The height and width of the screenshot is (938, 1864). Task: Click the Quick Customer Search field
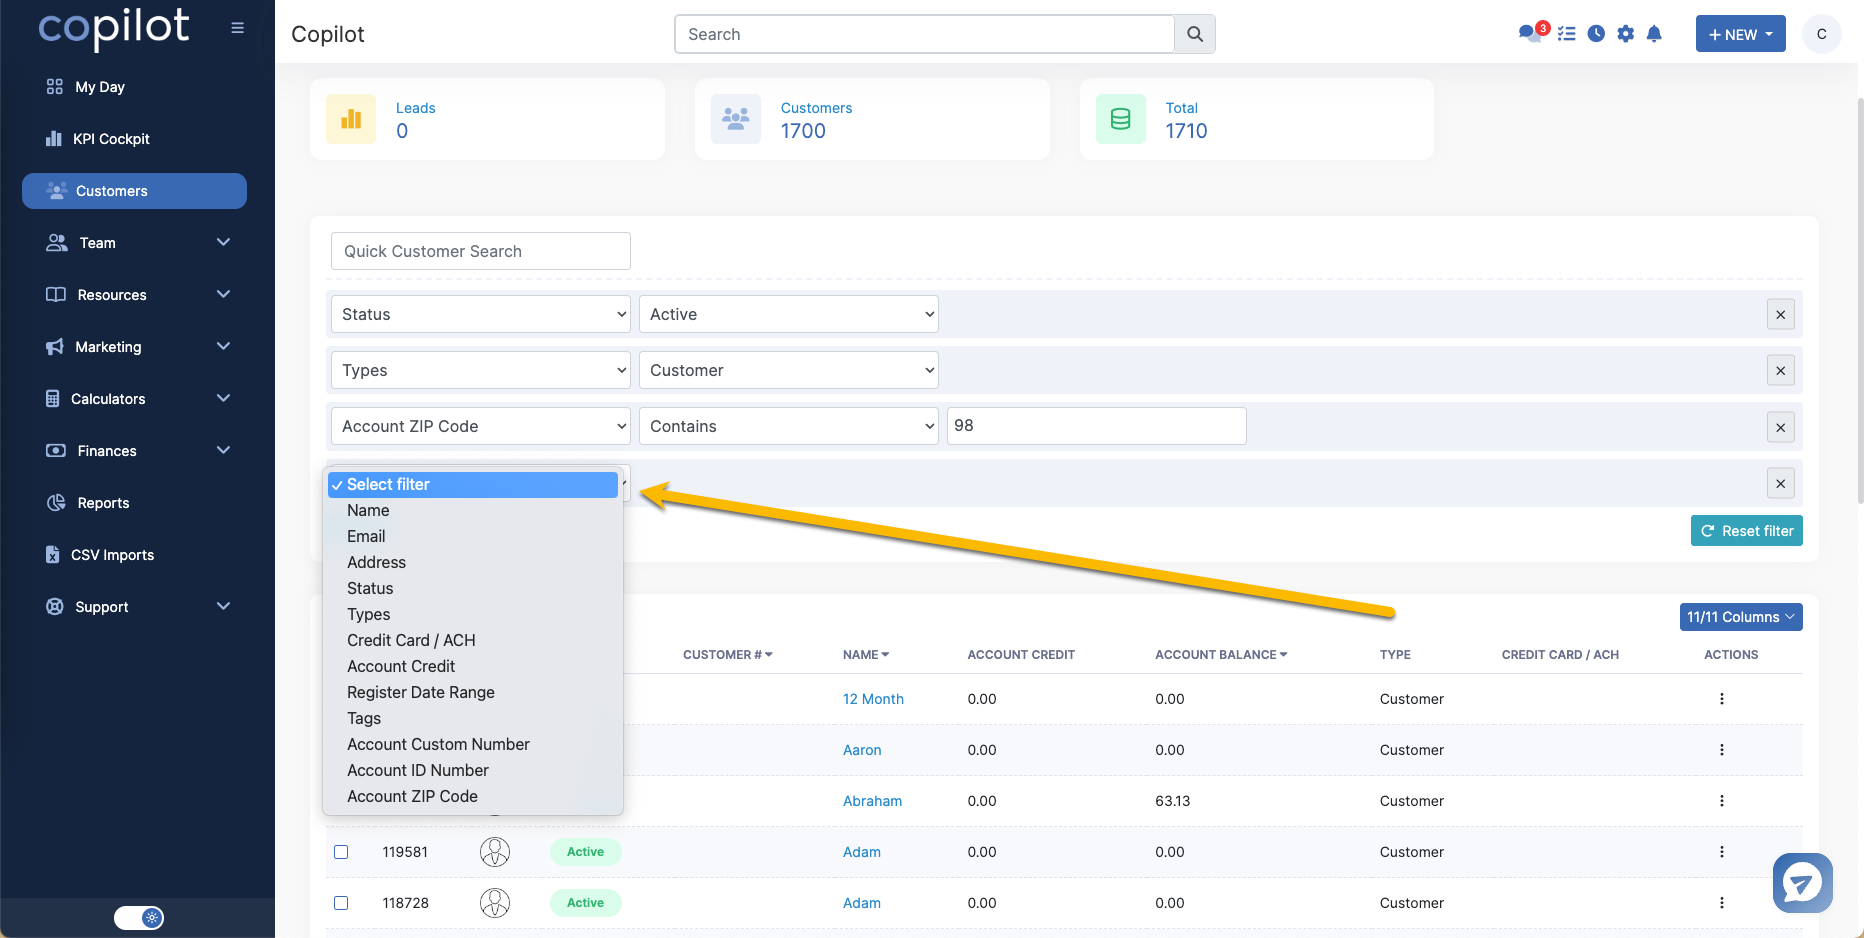tap(481, 251)
